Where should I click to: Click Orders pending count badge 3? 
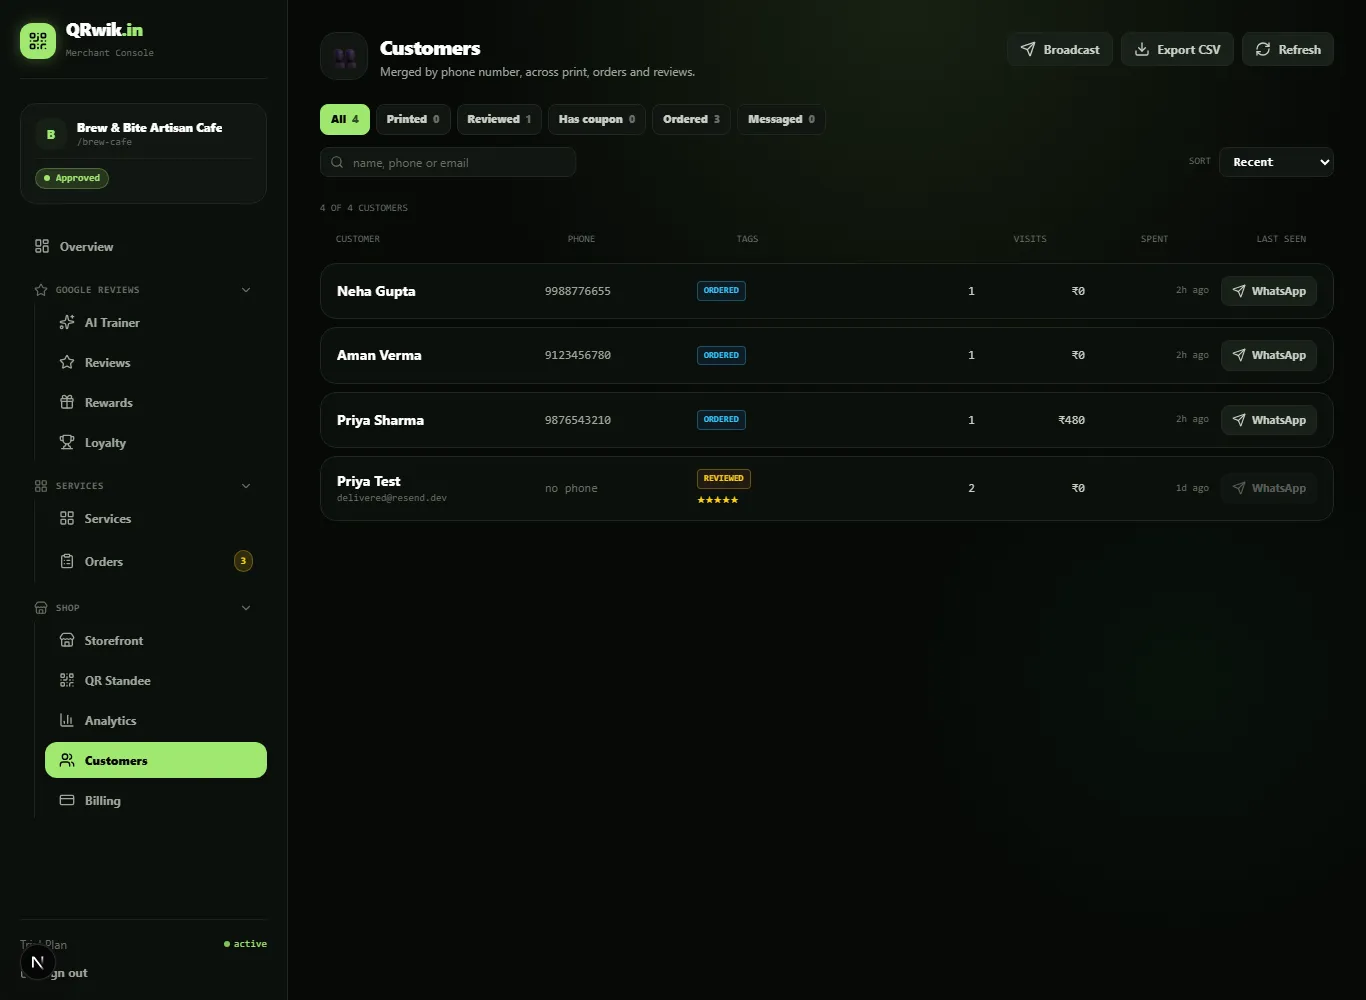243,561
